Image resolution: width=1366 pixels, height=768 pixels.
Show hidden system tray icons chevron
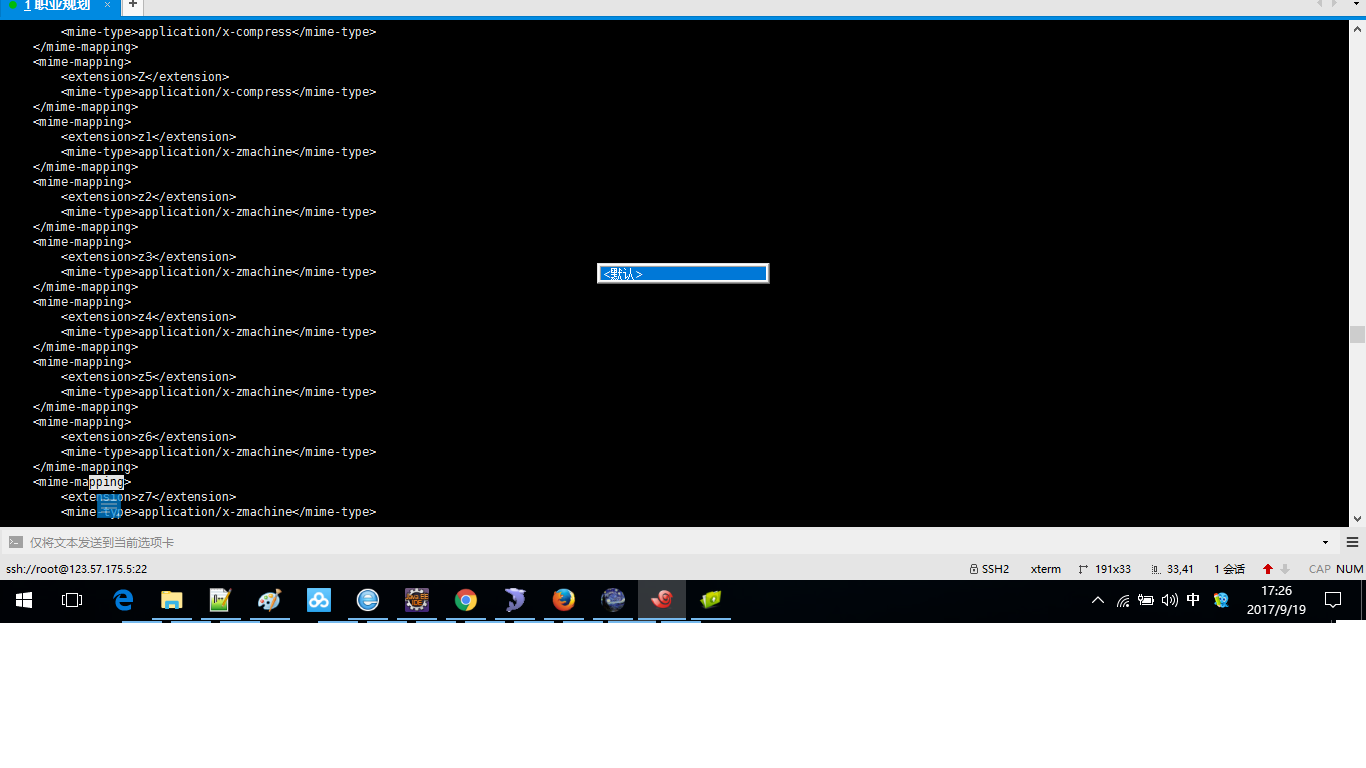[1098, 600]
